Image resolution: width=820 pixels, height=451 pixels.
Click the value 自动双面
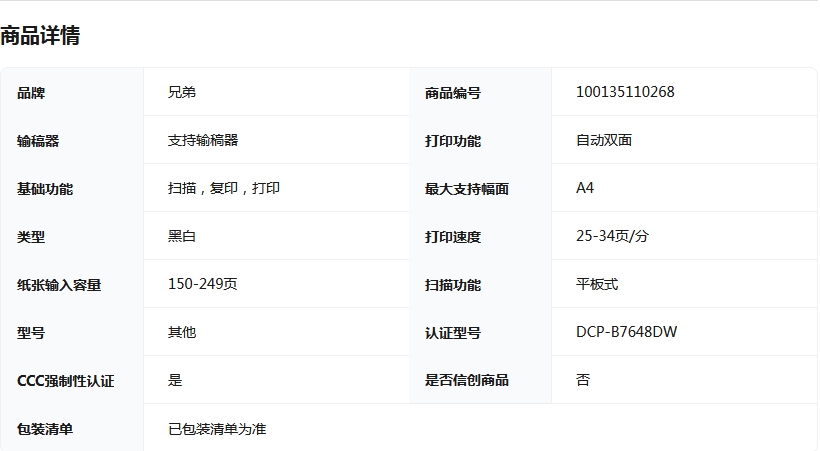(x=604, y=140)
